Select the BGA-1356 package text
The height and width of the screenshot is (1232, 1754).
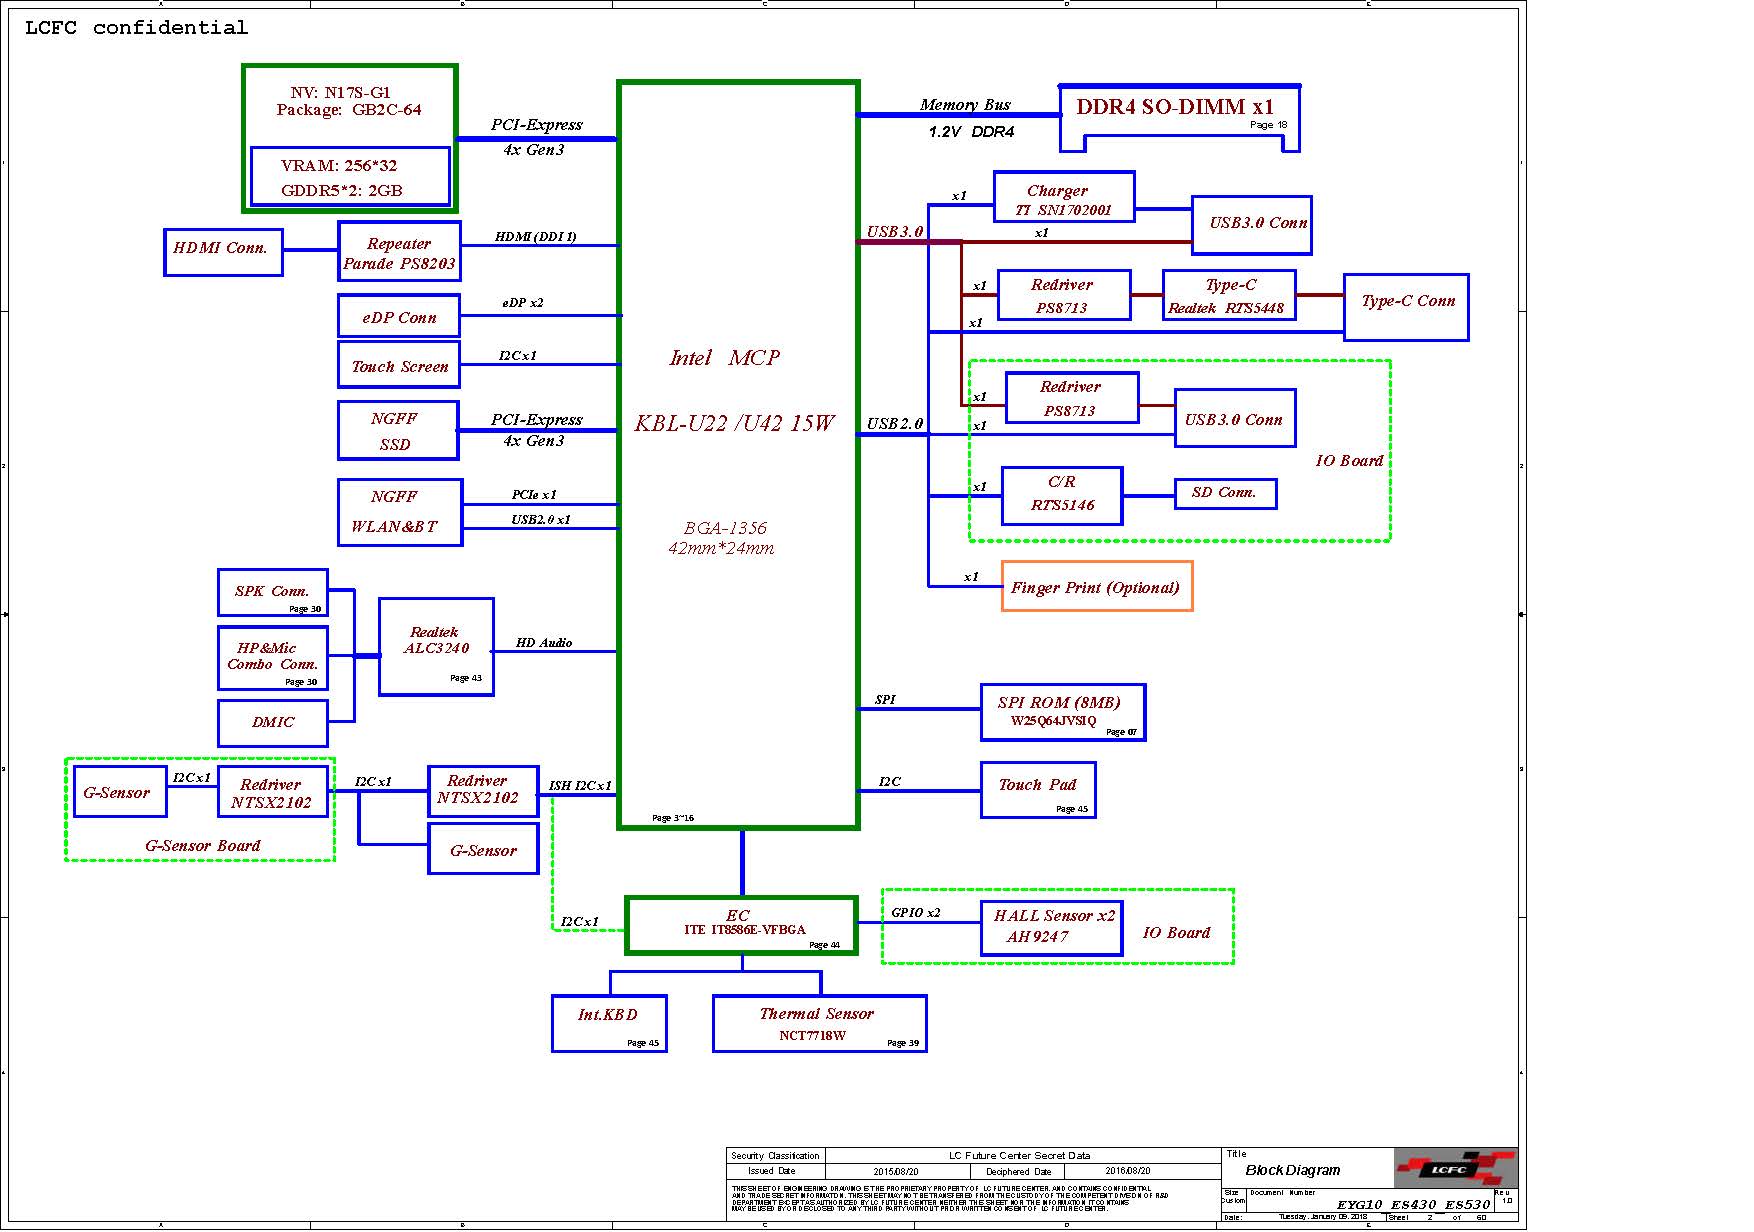click(x=725, y=527)
